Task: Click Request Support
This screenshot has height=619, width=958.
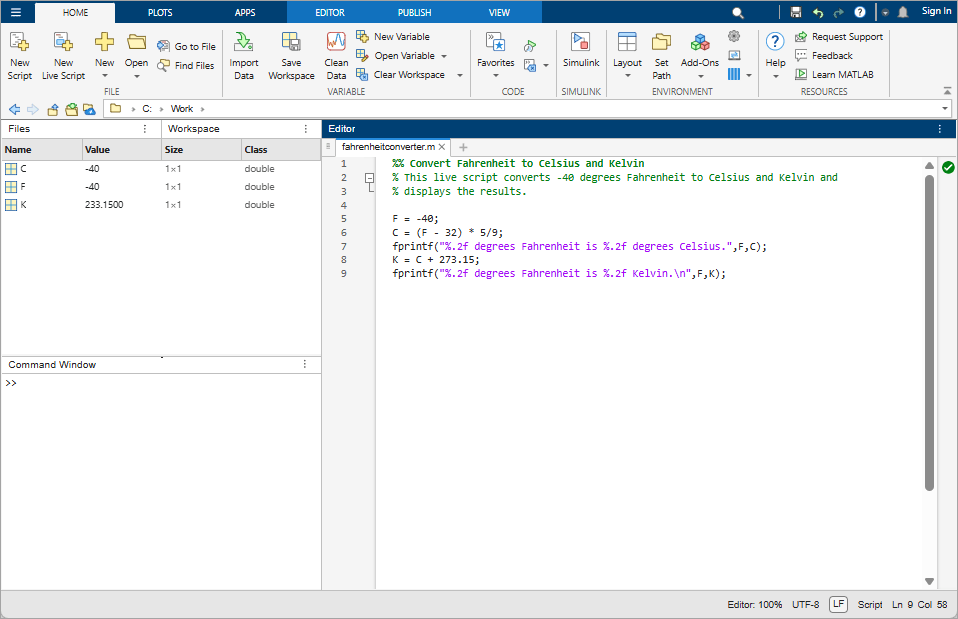Action: 839,37
